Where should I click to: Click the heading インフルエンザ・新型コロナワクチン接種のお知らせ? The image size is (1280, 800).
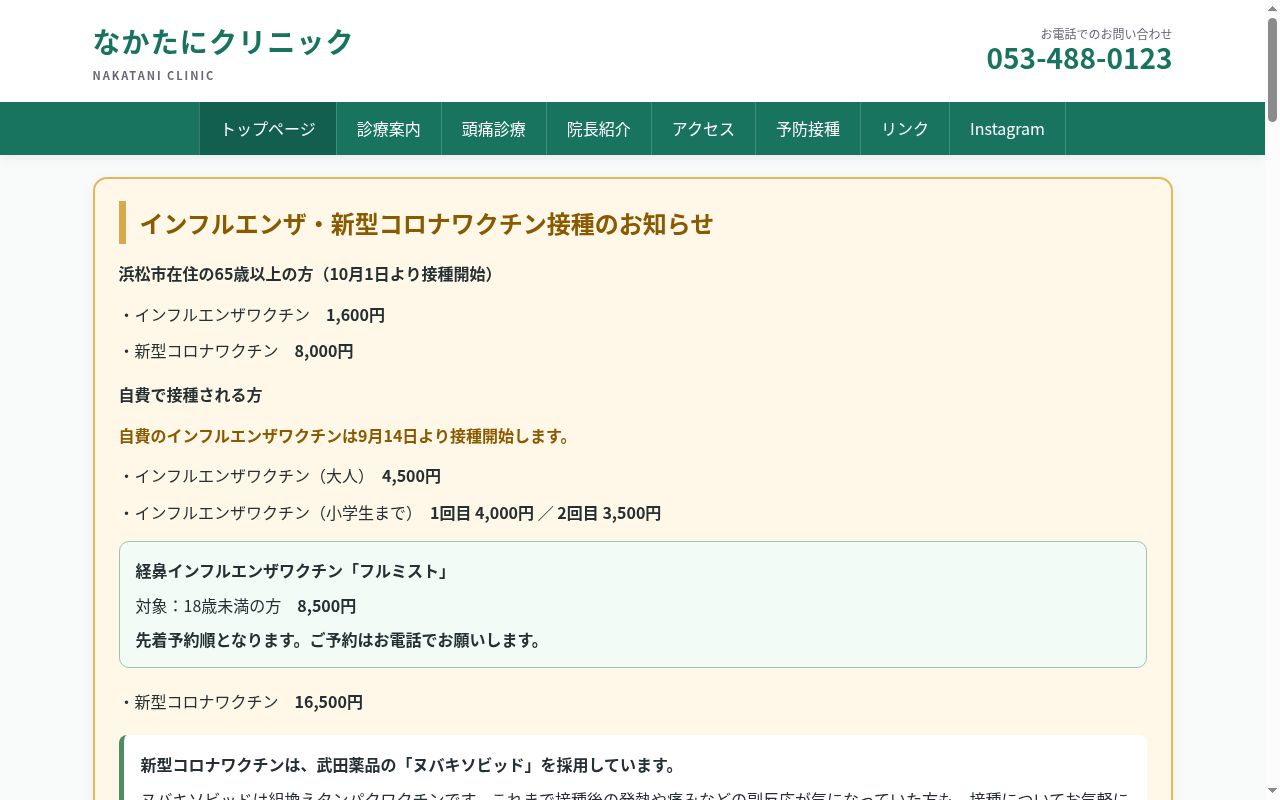pyautogui.click(x=426, y=223)
